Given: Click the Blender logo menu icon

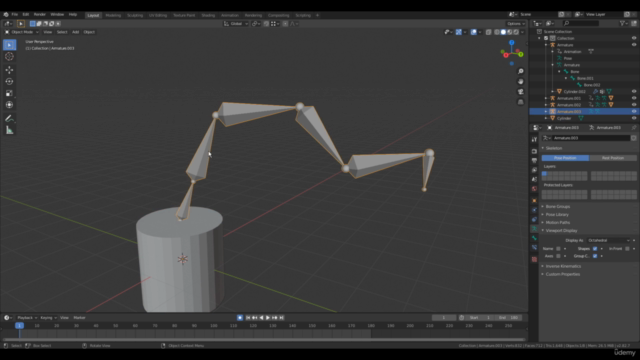Looking at the screenshot, I should click(x=6, y=15).
